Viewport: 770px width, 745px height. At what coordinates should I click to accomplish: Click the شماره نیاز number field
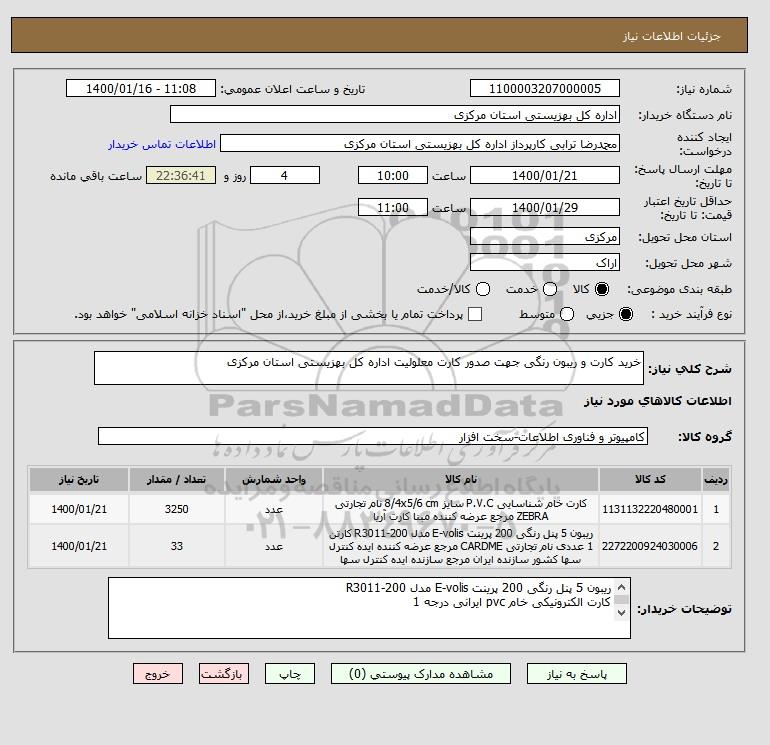pyautogui.click(x=545, y=89)
